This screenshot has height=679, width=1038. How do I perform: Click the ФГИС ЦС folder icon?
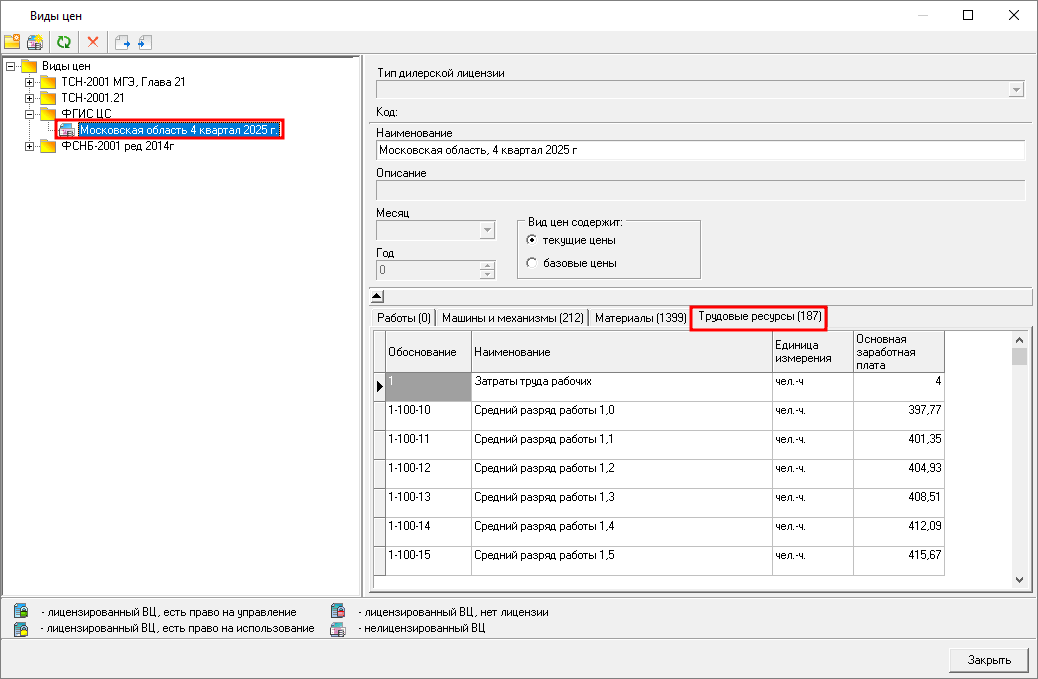[48, 114]
